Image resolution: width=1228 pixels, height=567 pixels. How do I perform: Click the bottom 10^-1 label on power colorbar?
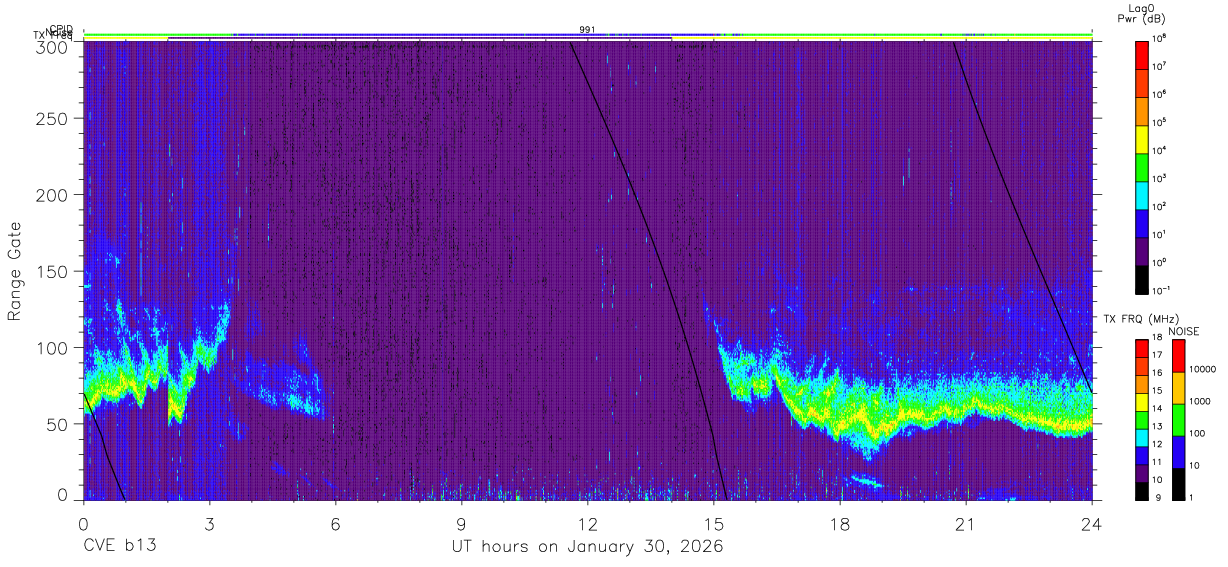click(x=1161, y=289)
